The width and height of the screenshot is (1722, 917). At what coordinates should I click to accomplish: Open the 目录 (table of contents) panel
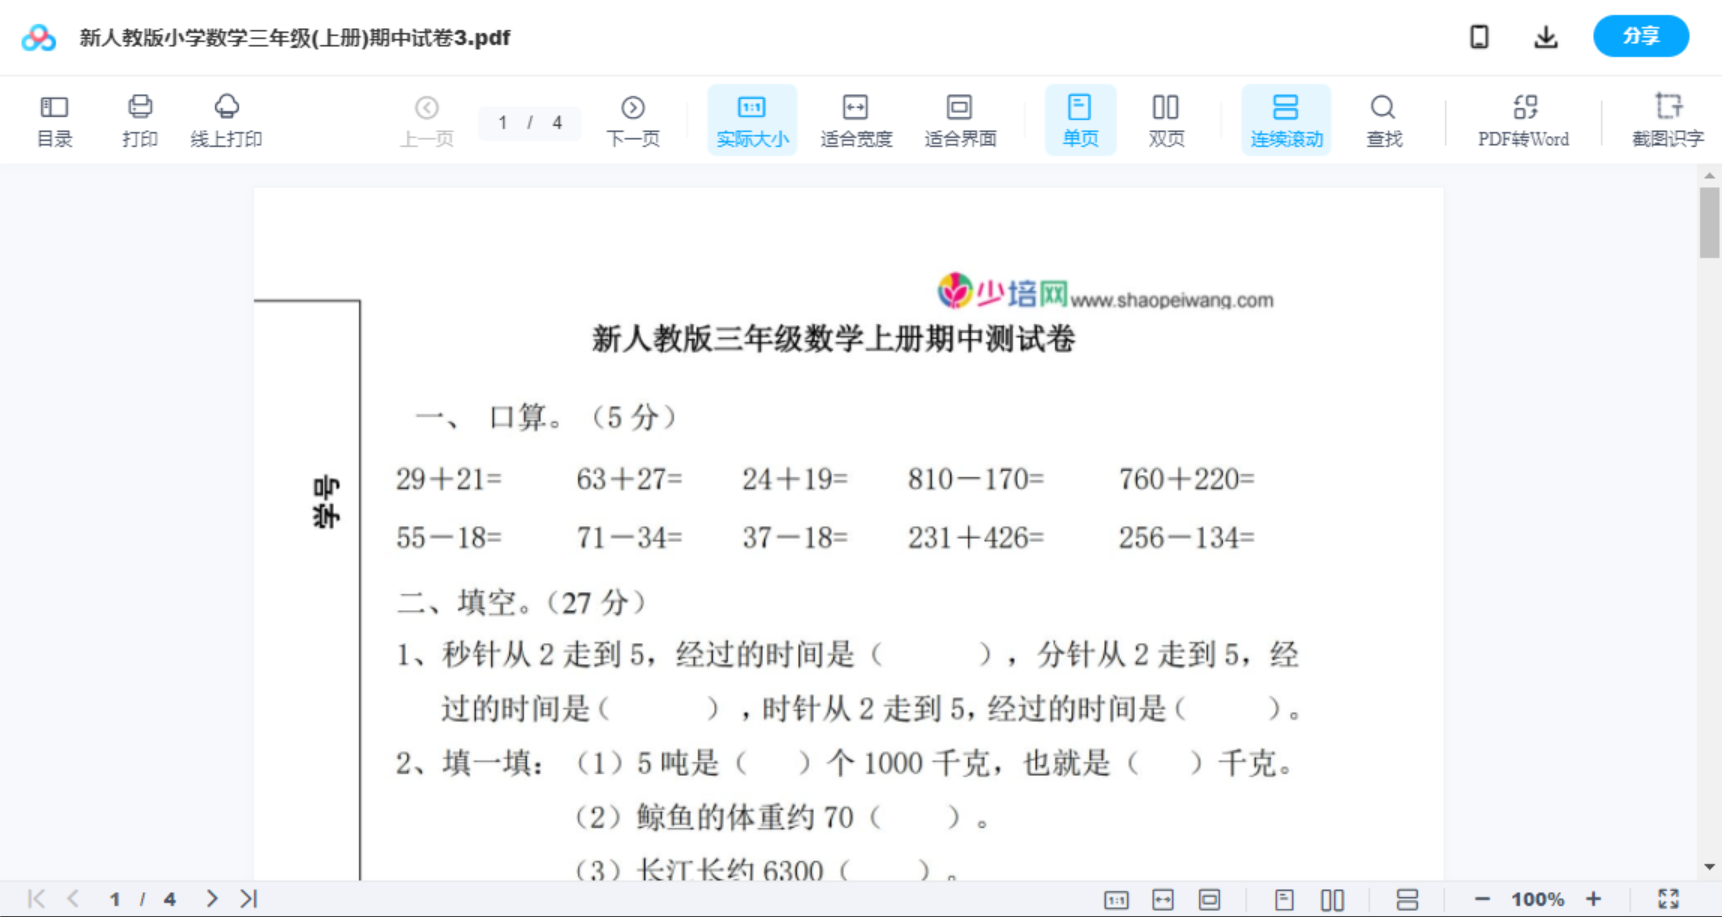(54, 119)
